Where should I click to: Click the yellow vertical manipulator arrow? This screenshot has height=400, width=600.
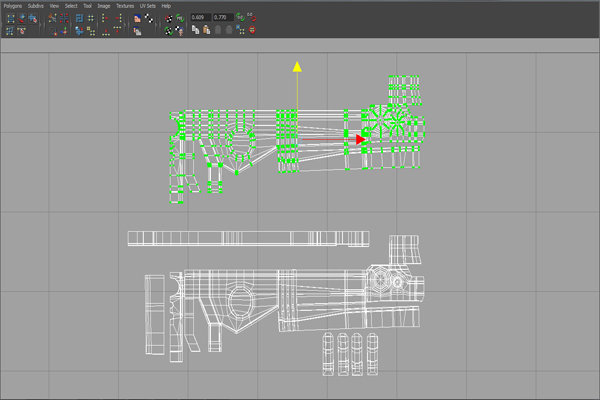point(297,67)
